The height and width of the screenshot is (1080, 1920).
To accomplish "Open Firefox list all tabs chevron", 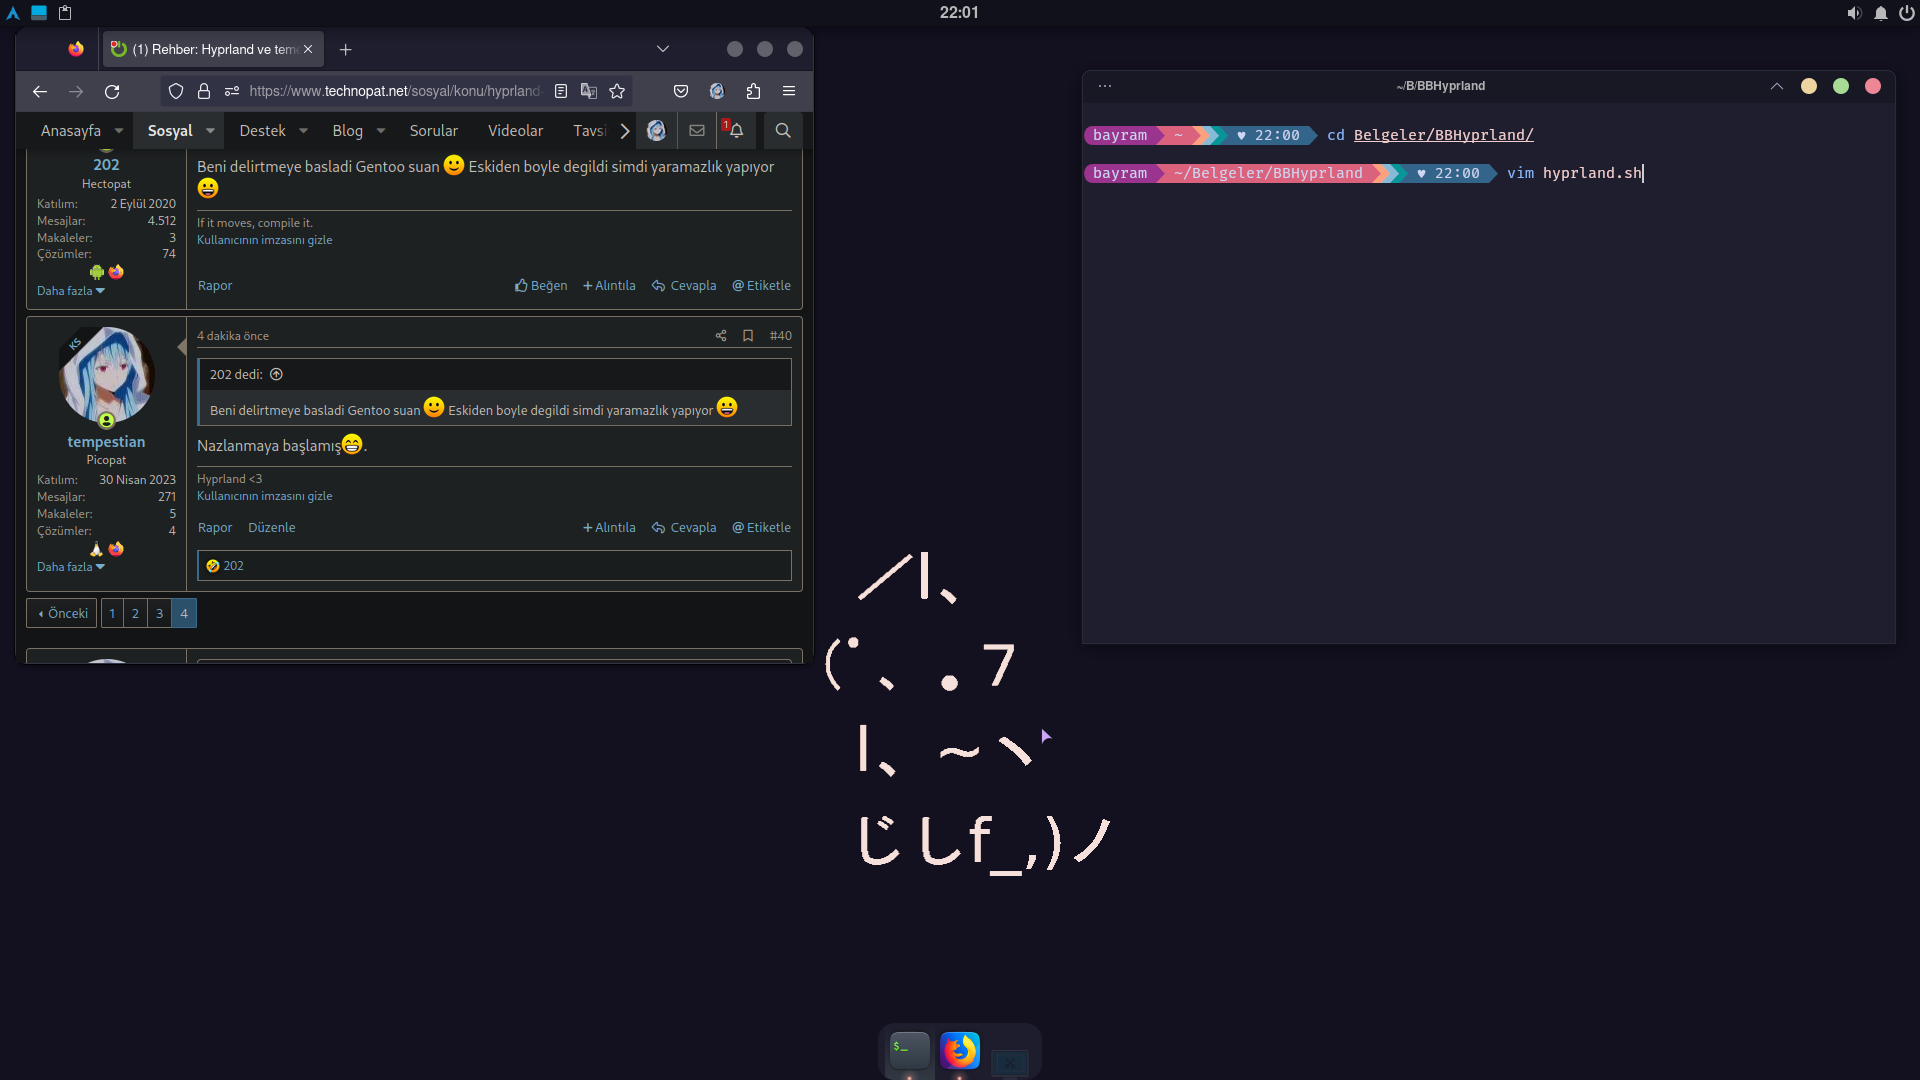I will click(x=662, y=49).
